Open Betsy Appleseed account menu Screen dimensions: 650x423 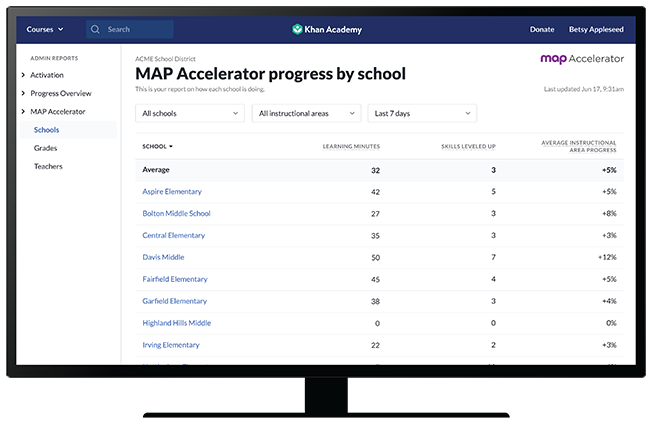click(x=596, y=29)
